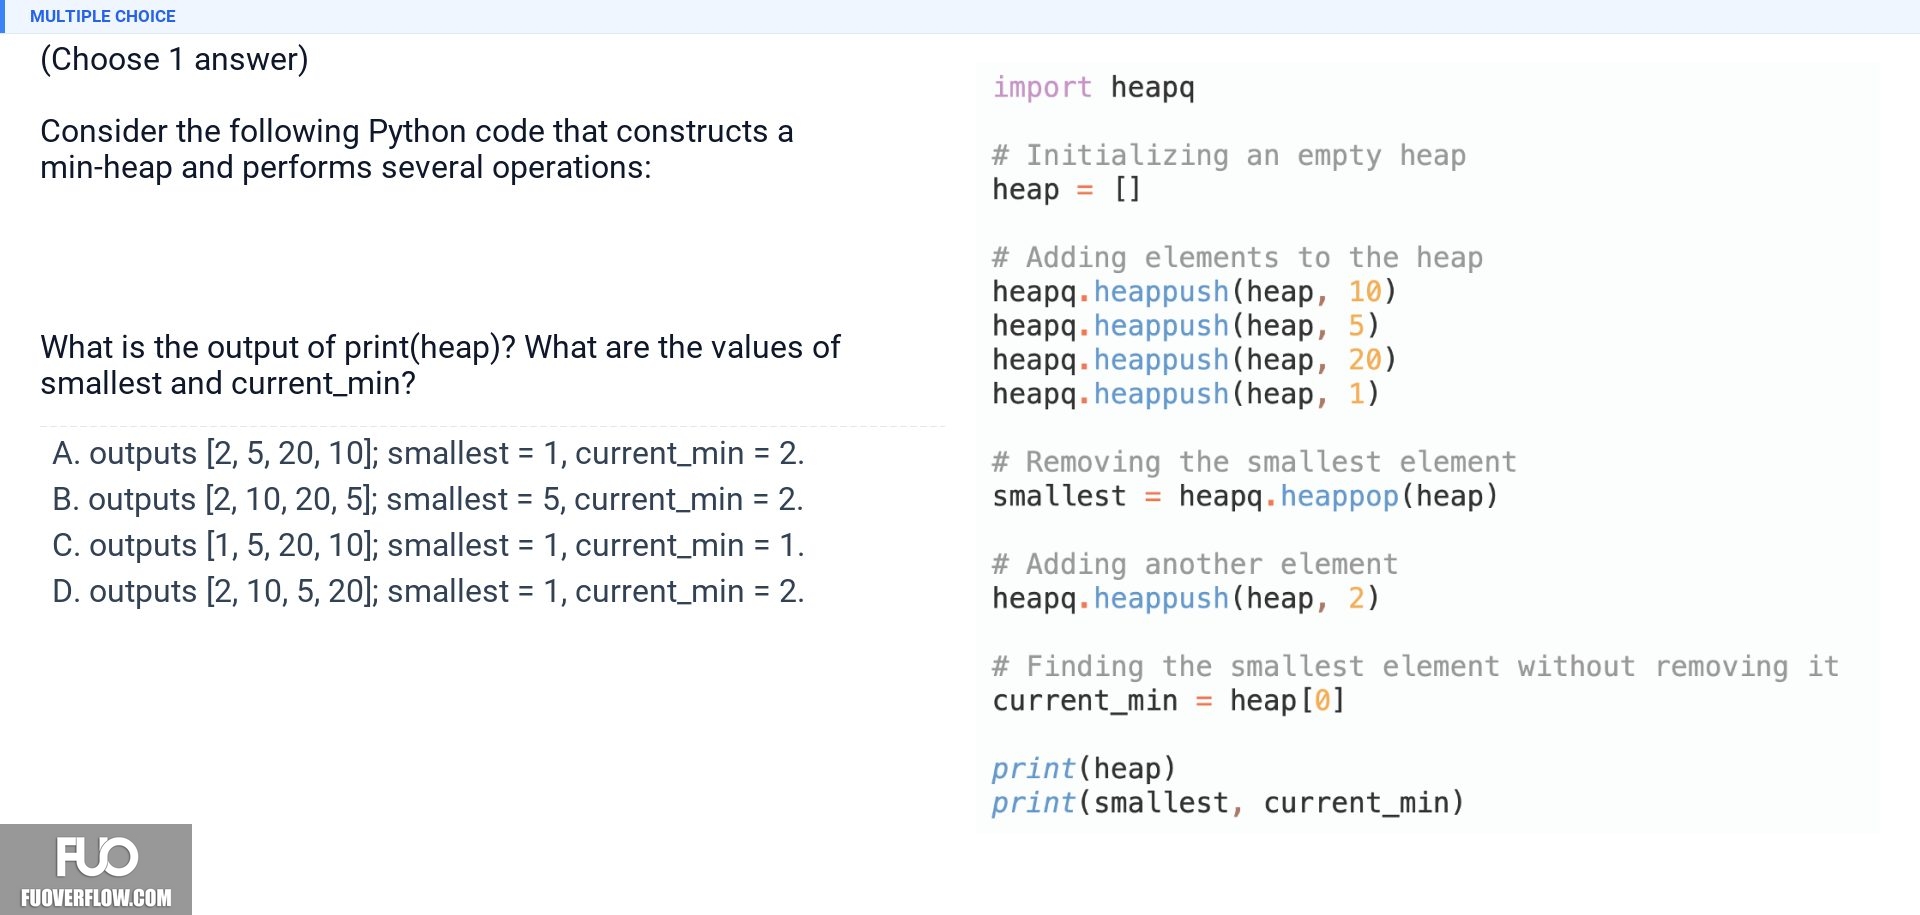1920x915 pixels.
Task: Choose answer B with smallest = 5
Action: click(x=428, y=499)
